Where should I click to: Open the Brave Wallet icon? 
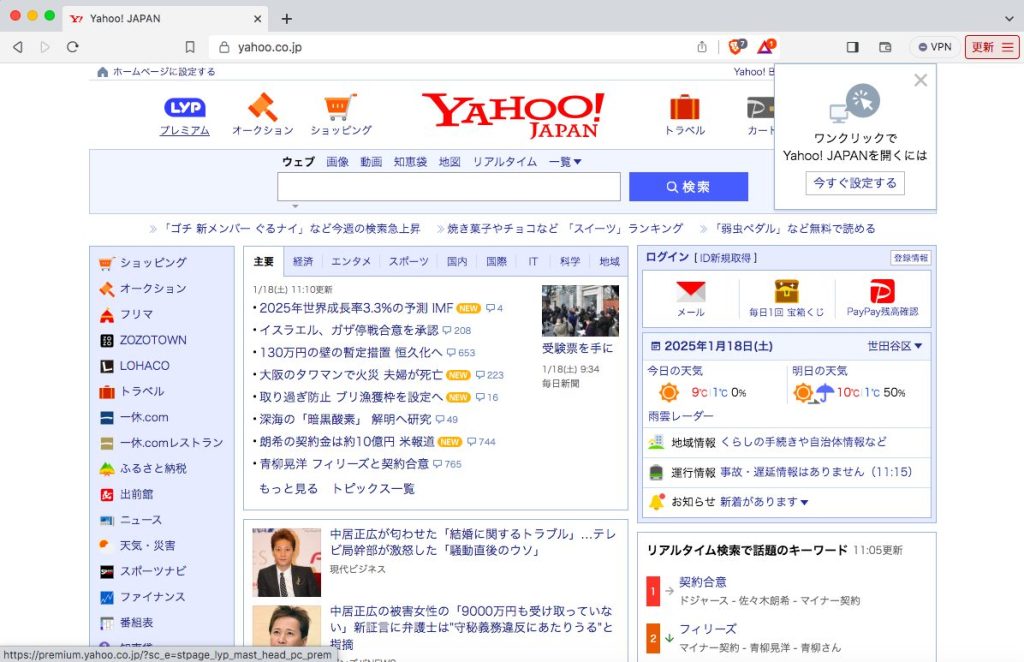(885, 47)
